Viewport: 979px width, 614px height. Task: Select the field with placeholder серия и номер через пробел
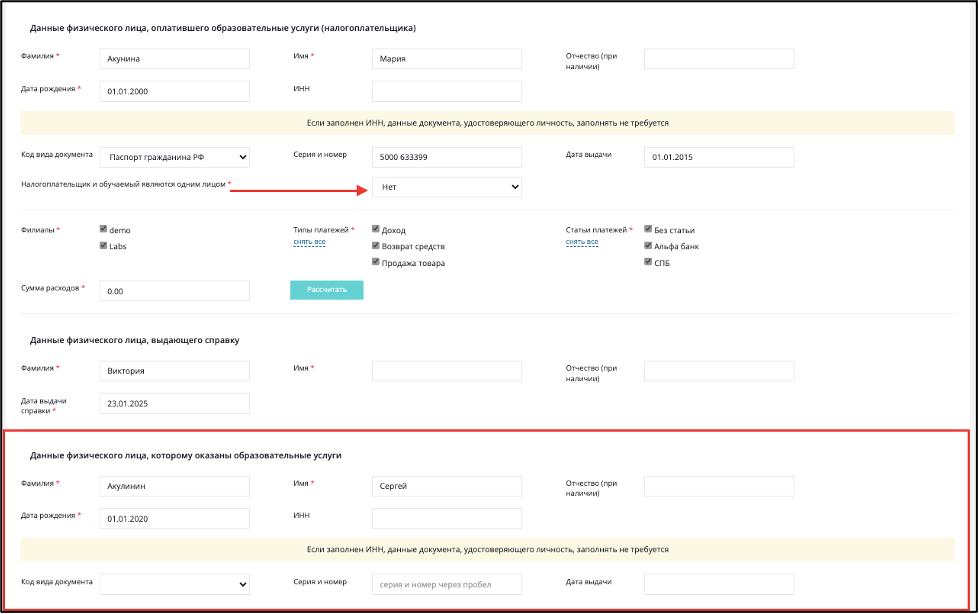[x=447, y=585]
